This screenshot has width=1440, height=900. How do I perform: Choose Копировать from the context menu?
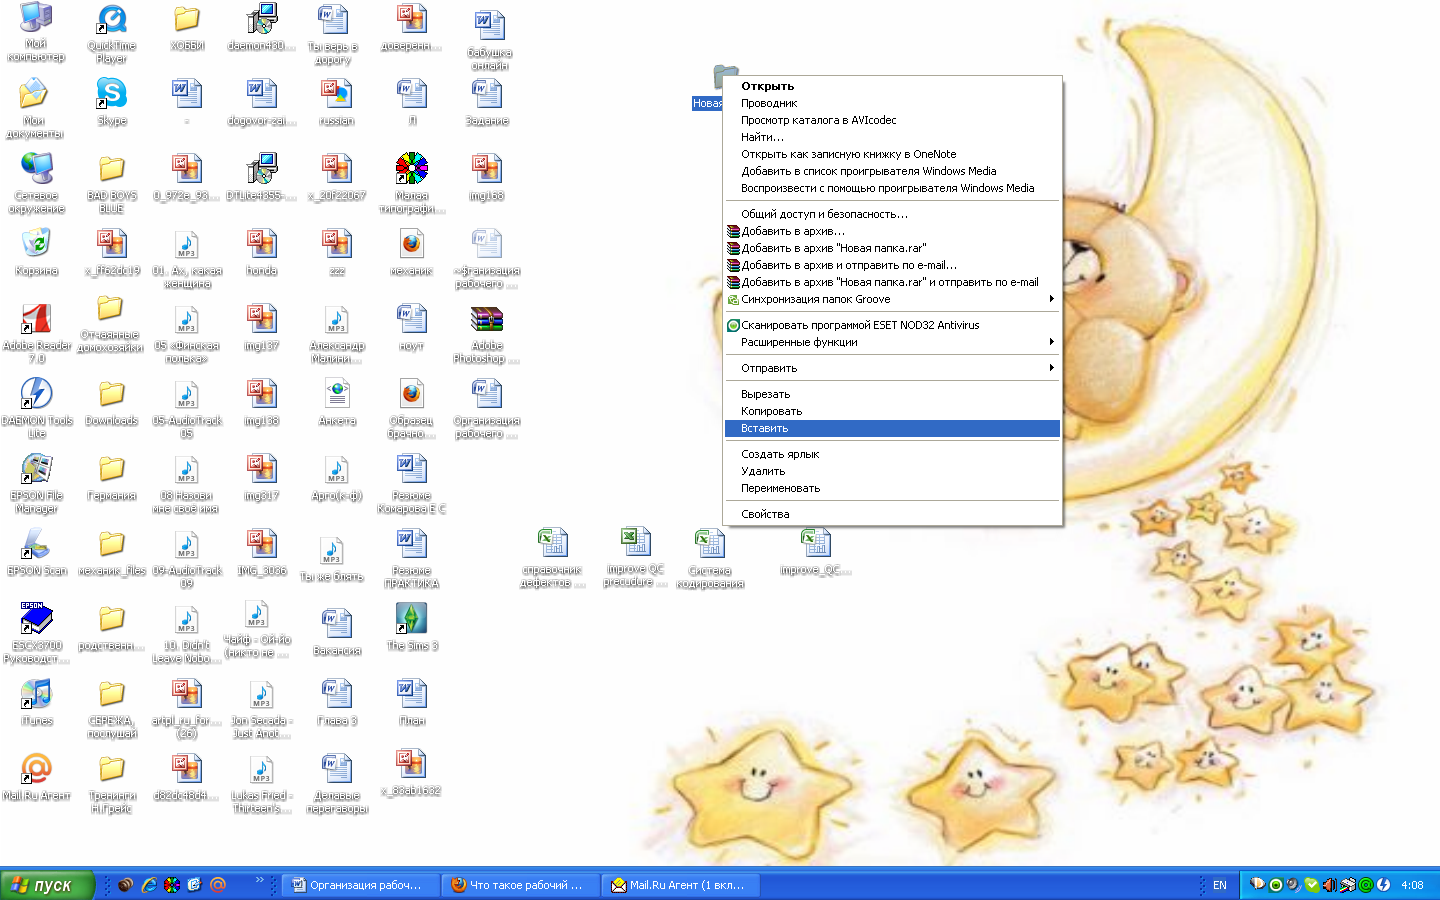892,411
